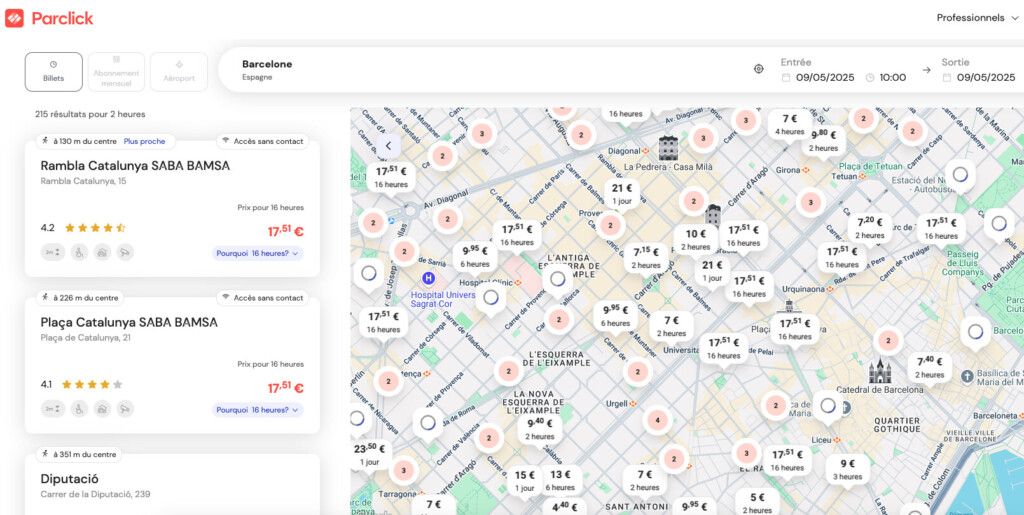
Task: Click the Basílica de Santa Maria church icon
Action: 968,376
